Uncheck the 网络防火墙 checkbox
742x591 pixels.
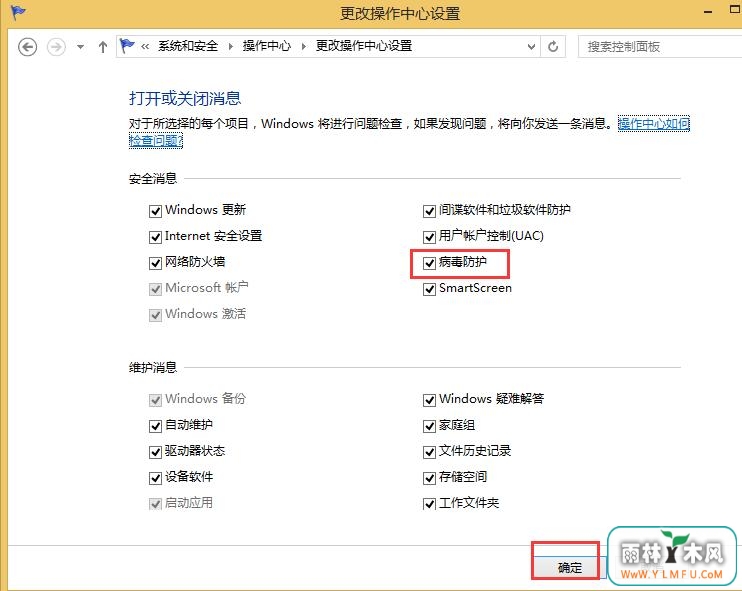click(x=155, y=263)
